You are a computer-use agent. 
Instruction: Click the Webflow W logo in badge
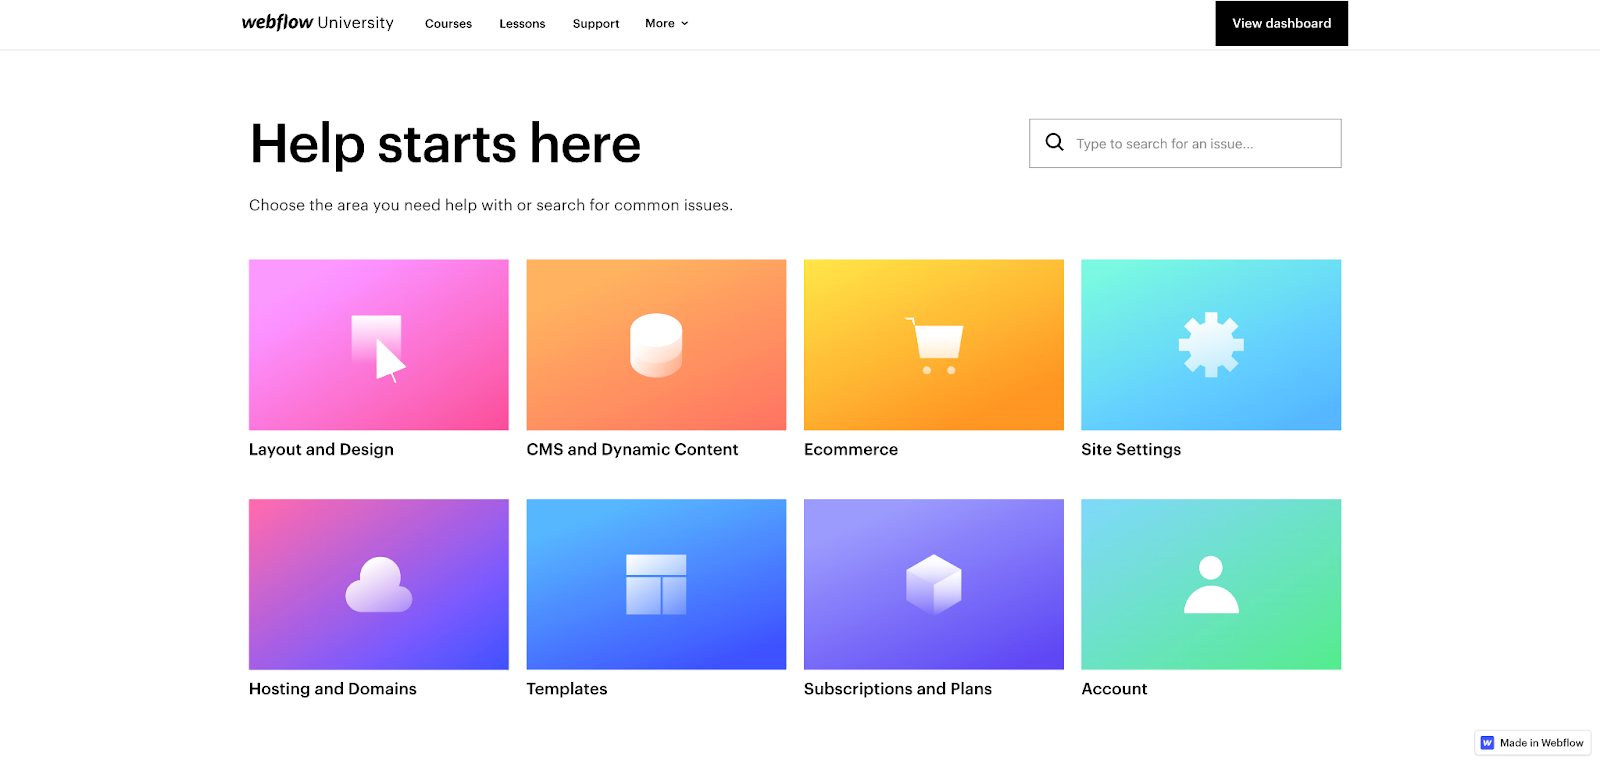pos(1487,743)
